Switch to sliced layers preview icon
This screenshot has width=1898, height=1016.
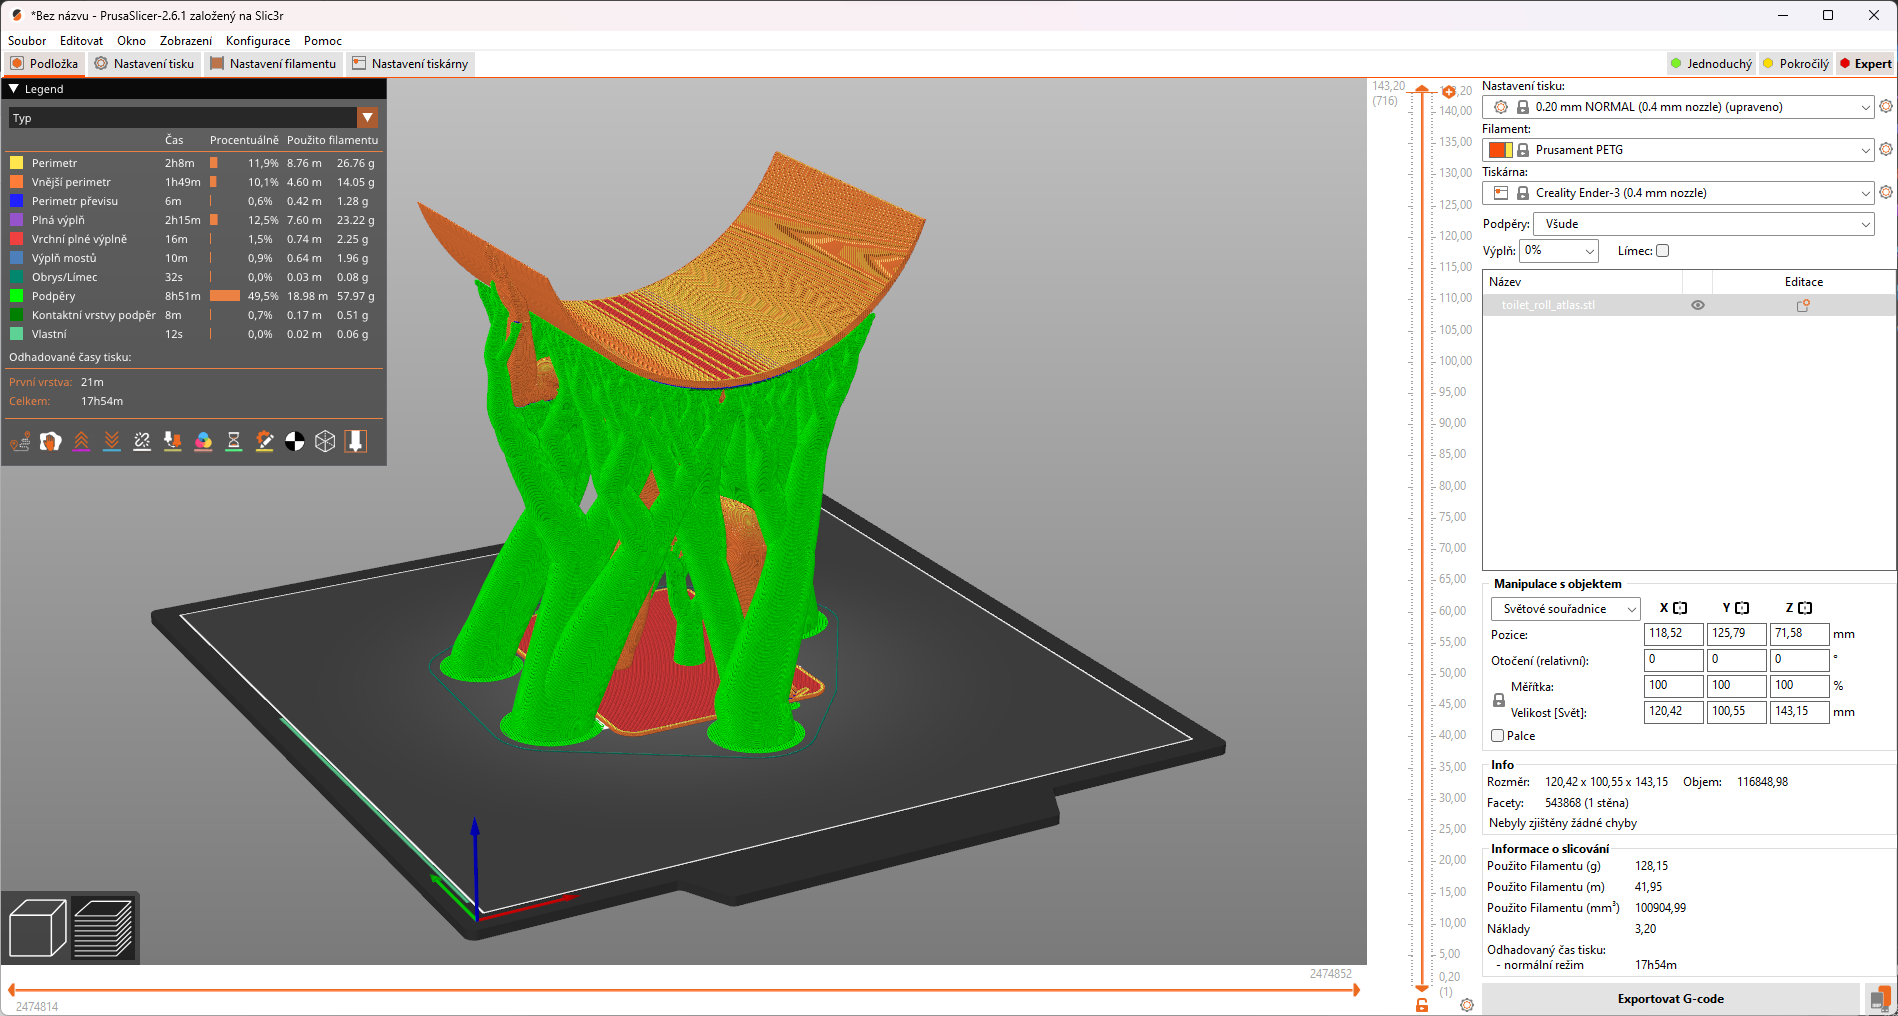(x=103, y=928)
